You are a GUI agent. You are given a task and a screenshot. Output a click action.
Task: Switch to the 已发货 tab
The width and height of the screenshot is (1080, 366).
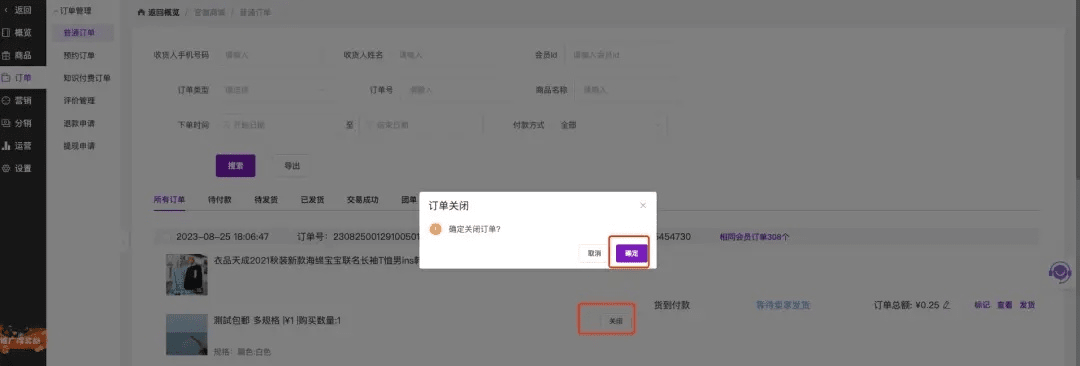click(313, 200)
